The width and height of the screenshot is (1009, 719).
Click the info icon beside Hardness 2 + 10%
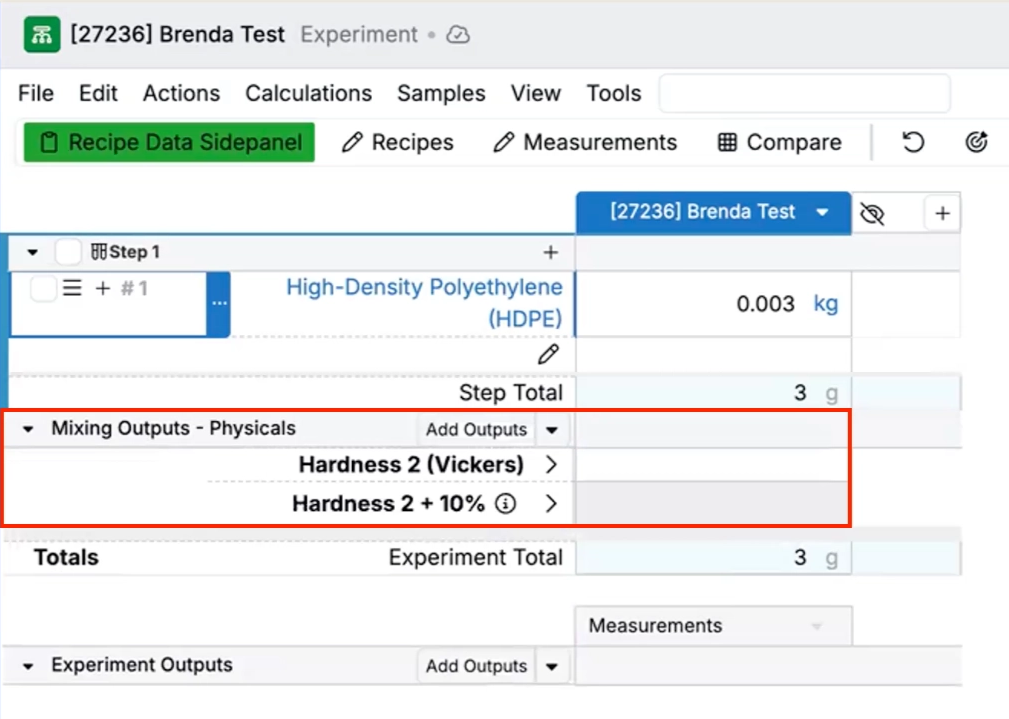tap(506, 504)
